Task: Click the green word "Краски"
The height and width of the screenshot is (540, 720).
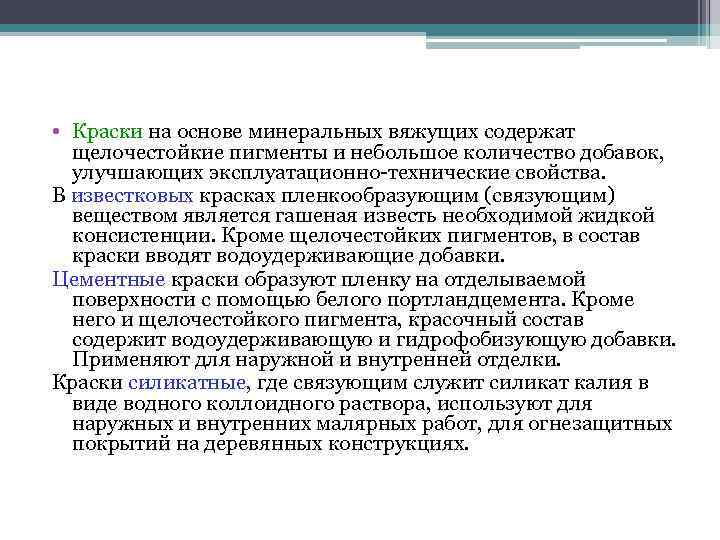Action: pyautogui.click(x=107, y=132)
